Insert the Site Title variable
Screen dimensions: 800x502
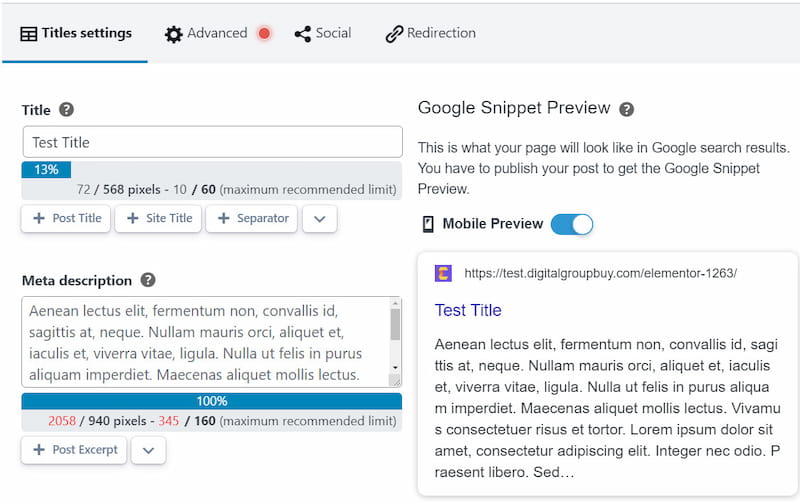[x=158, y=218]
